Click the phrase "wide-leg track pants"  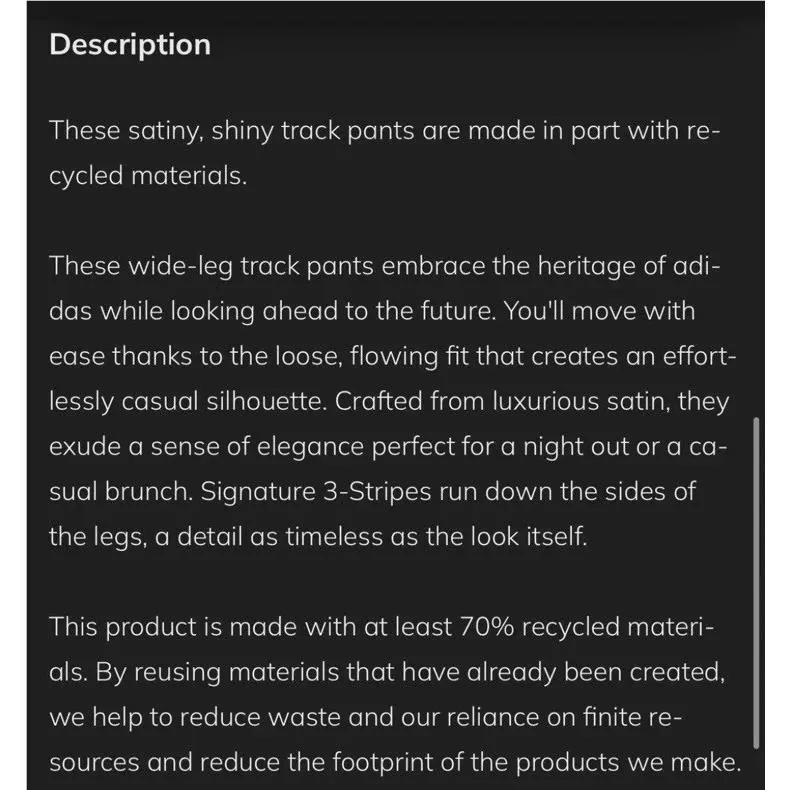[x=251, y=266]
